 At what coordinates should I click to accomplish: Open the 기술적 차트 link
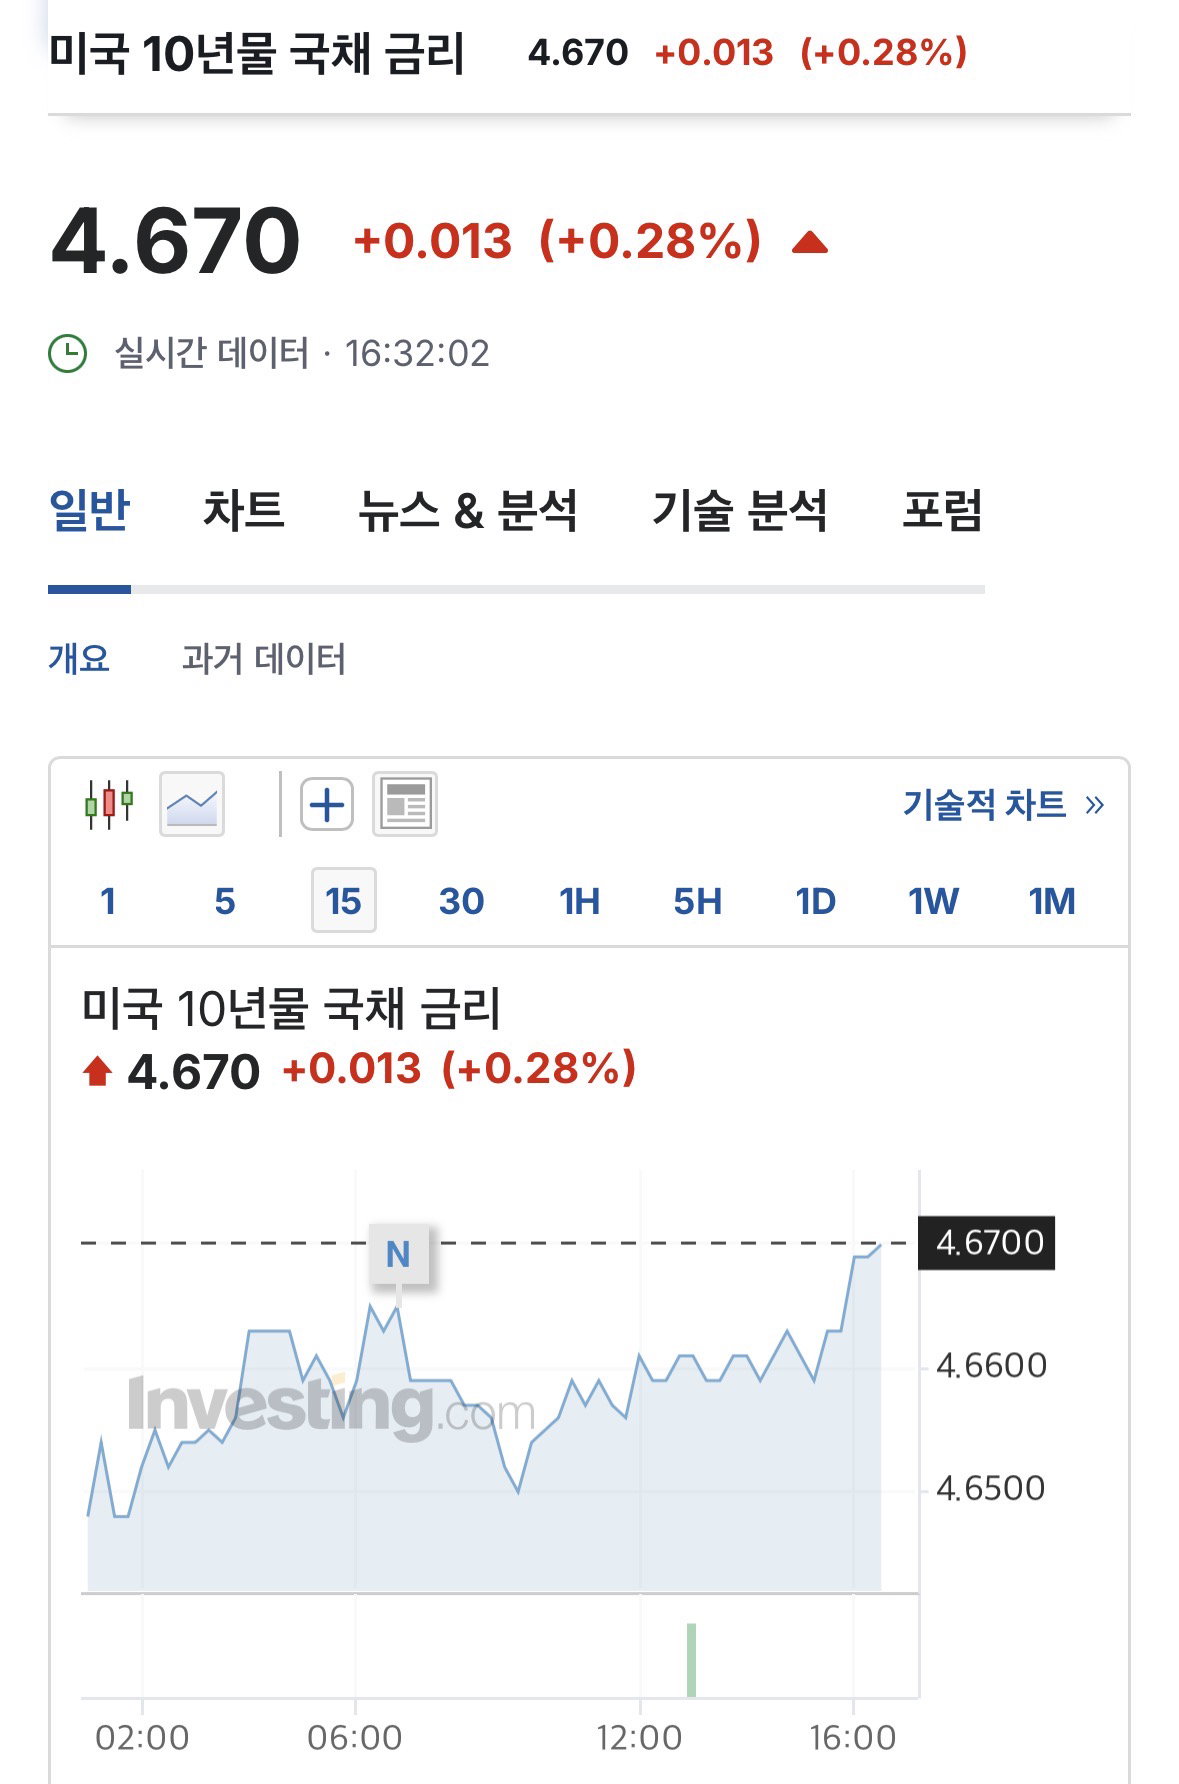tap(1003, 804)
